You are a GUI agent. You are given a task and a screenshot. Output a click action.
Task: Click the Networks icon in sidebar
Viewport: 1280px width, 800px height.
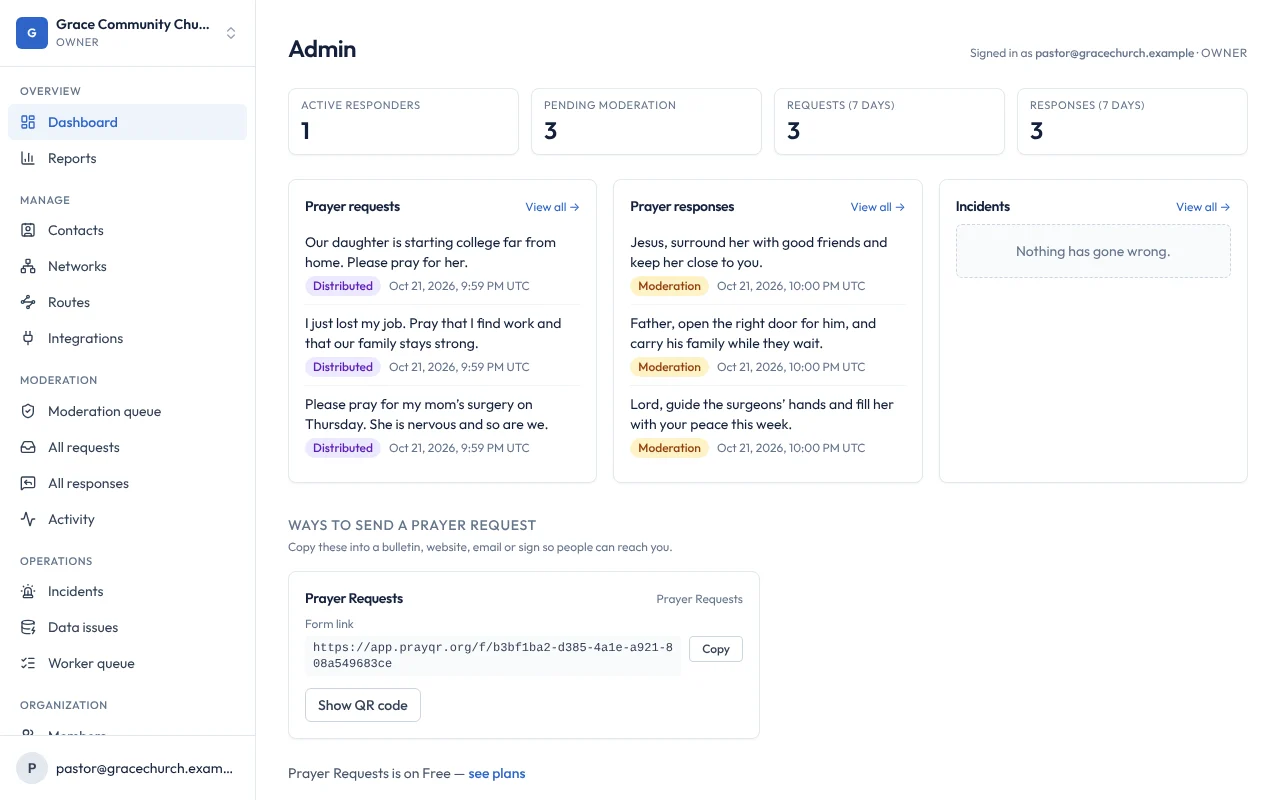point(28,266)
